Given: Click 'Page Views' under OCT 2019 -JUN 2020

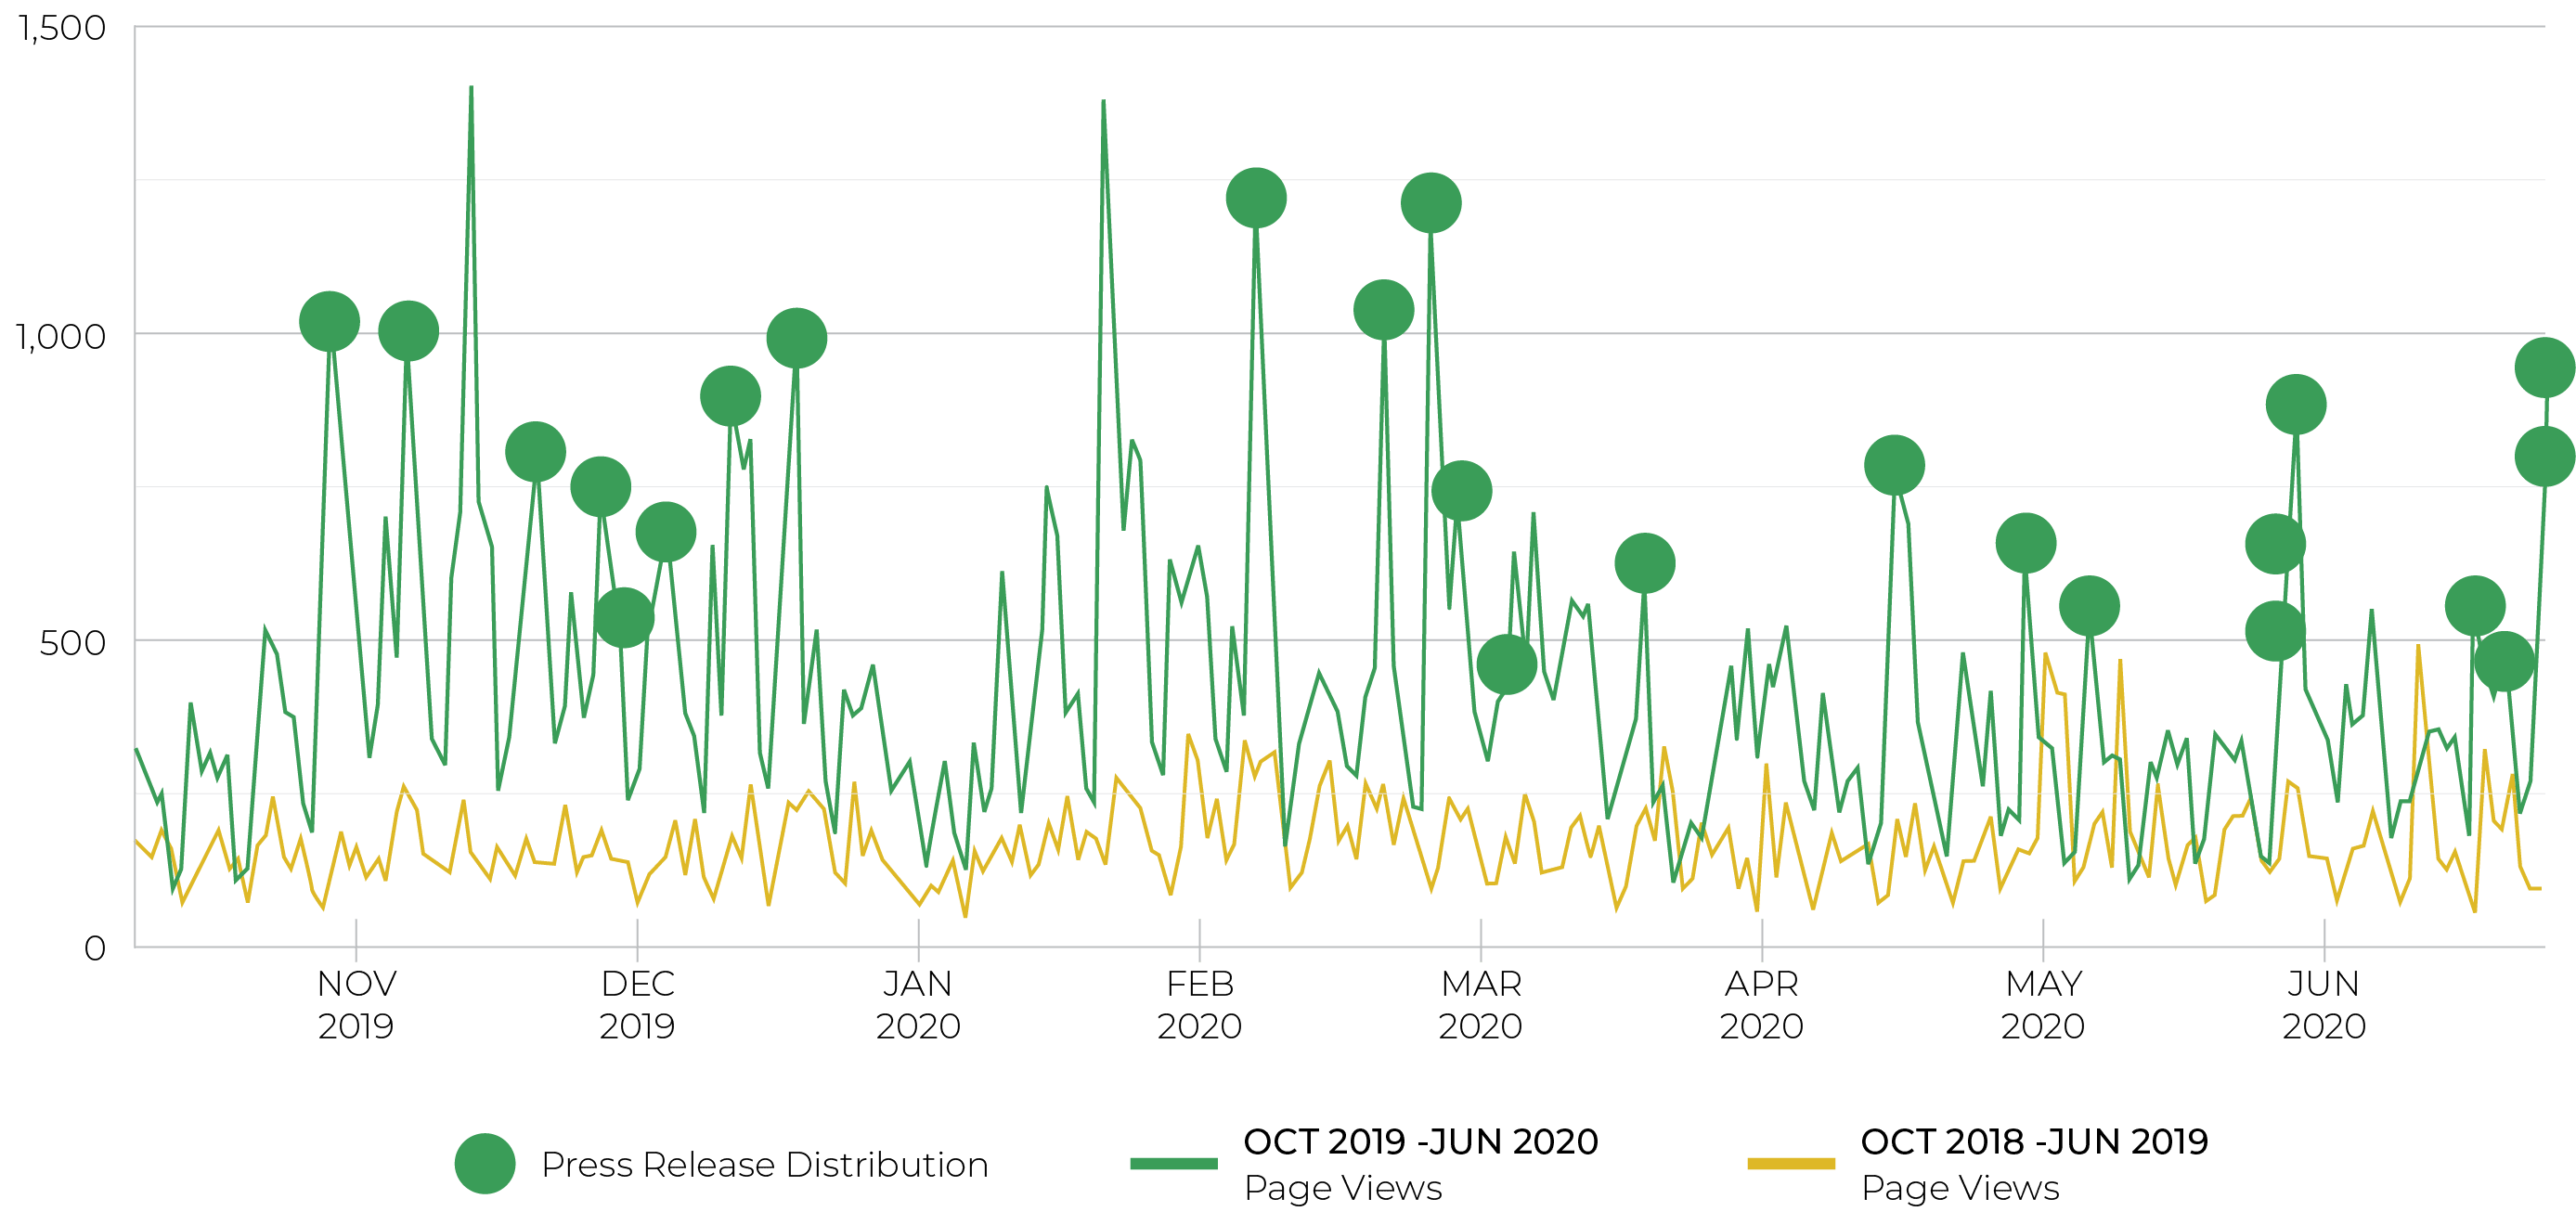Looking at the screenshot, I should [1343, 1188].
